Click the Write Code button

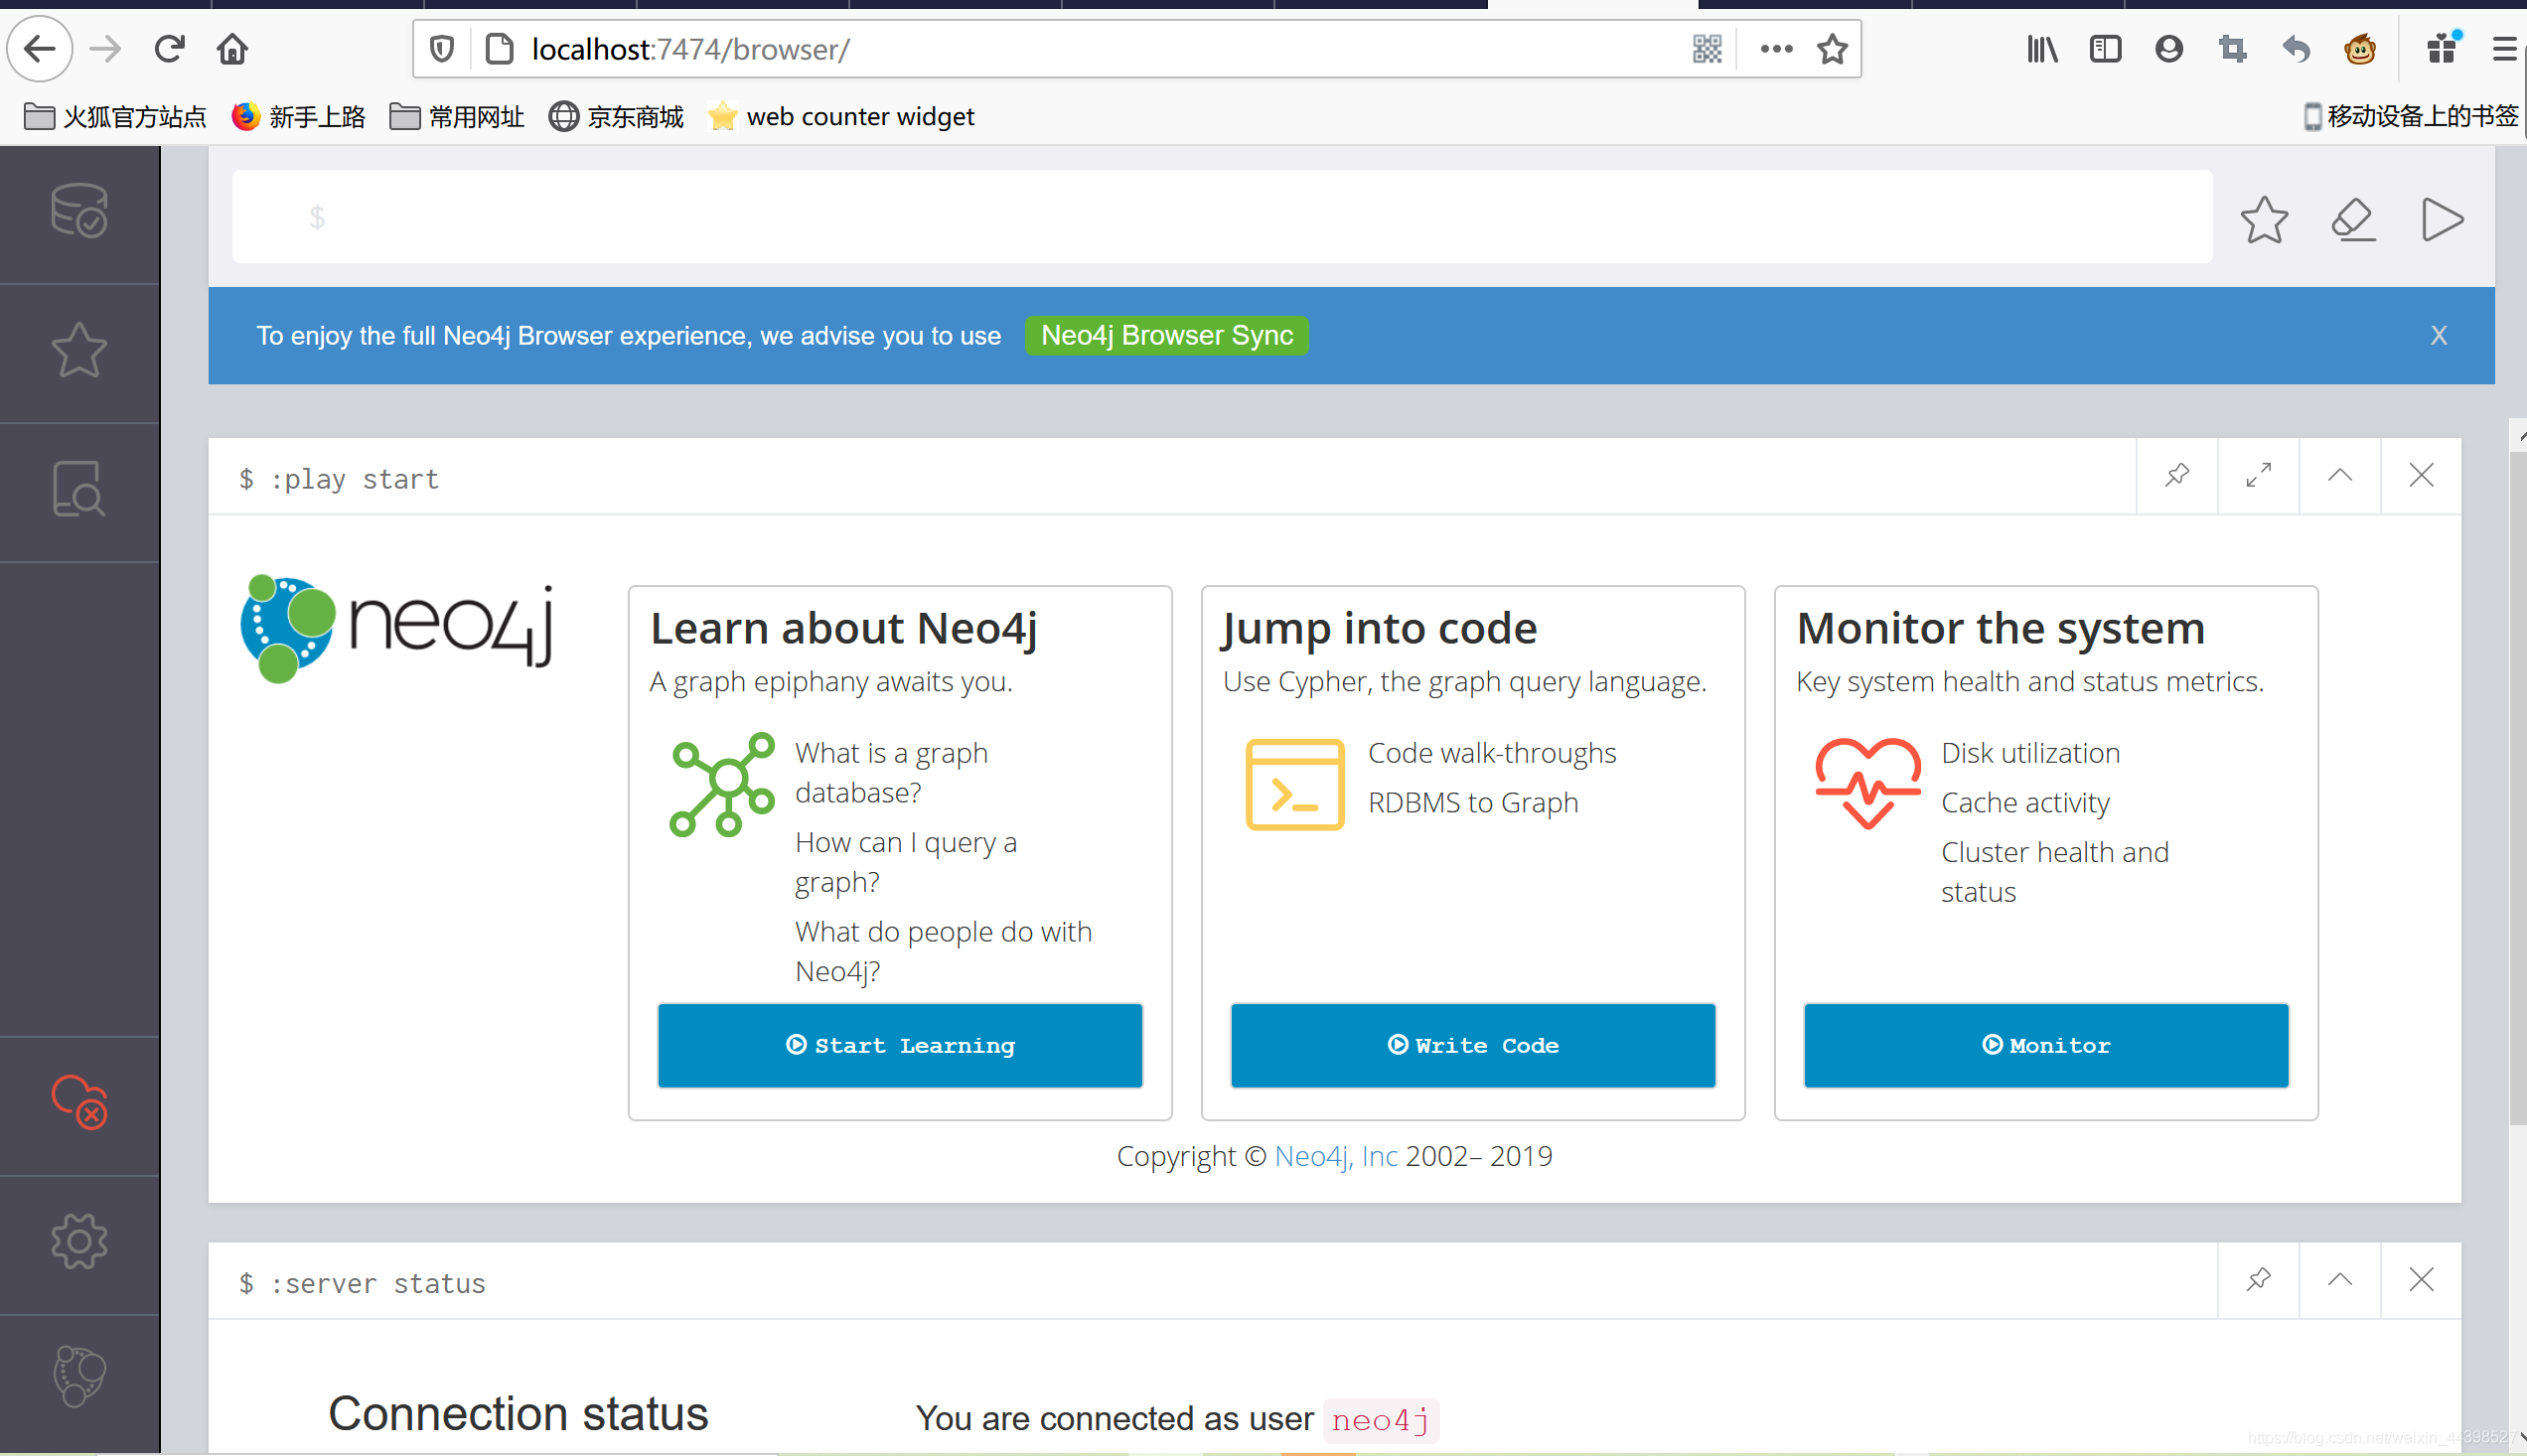[x=1473, y=1045]
